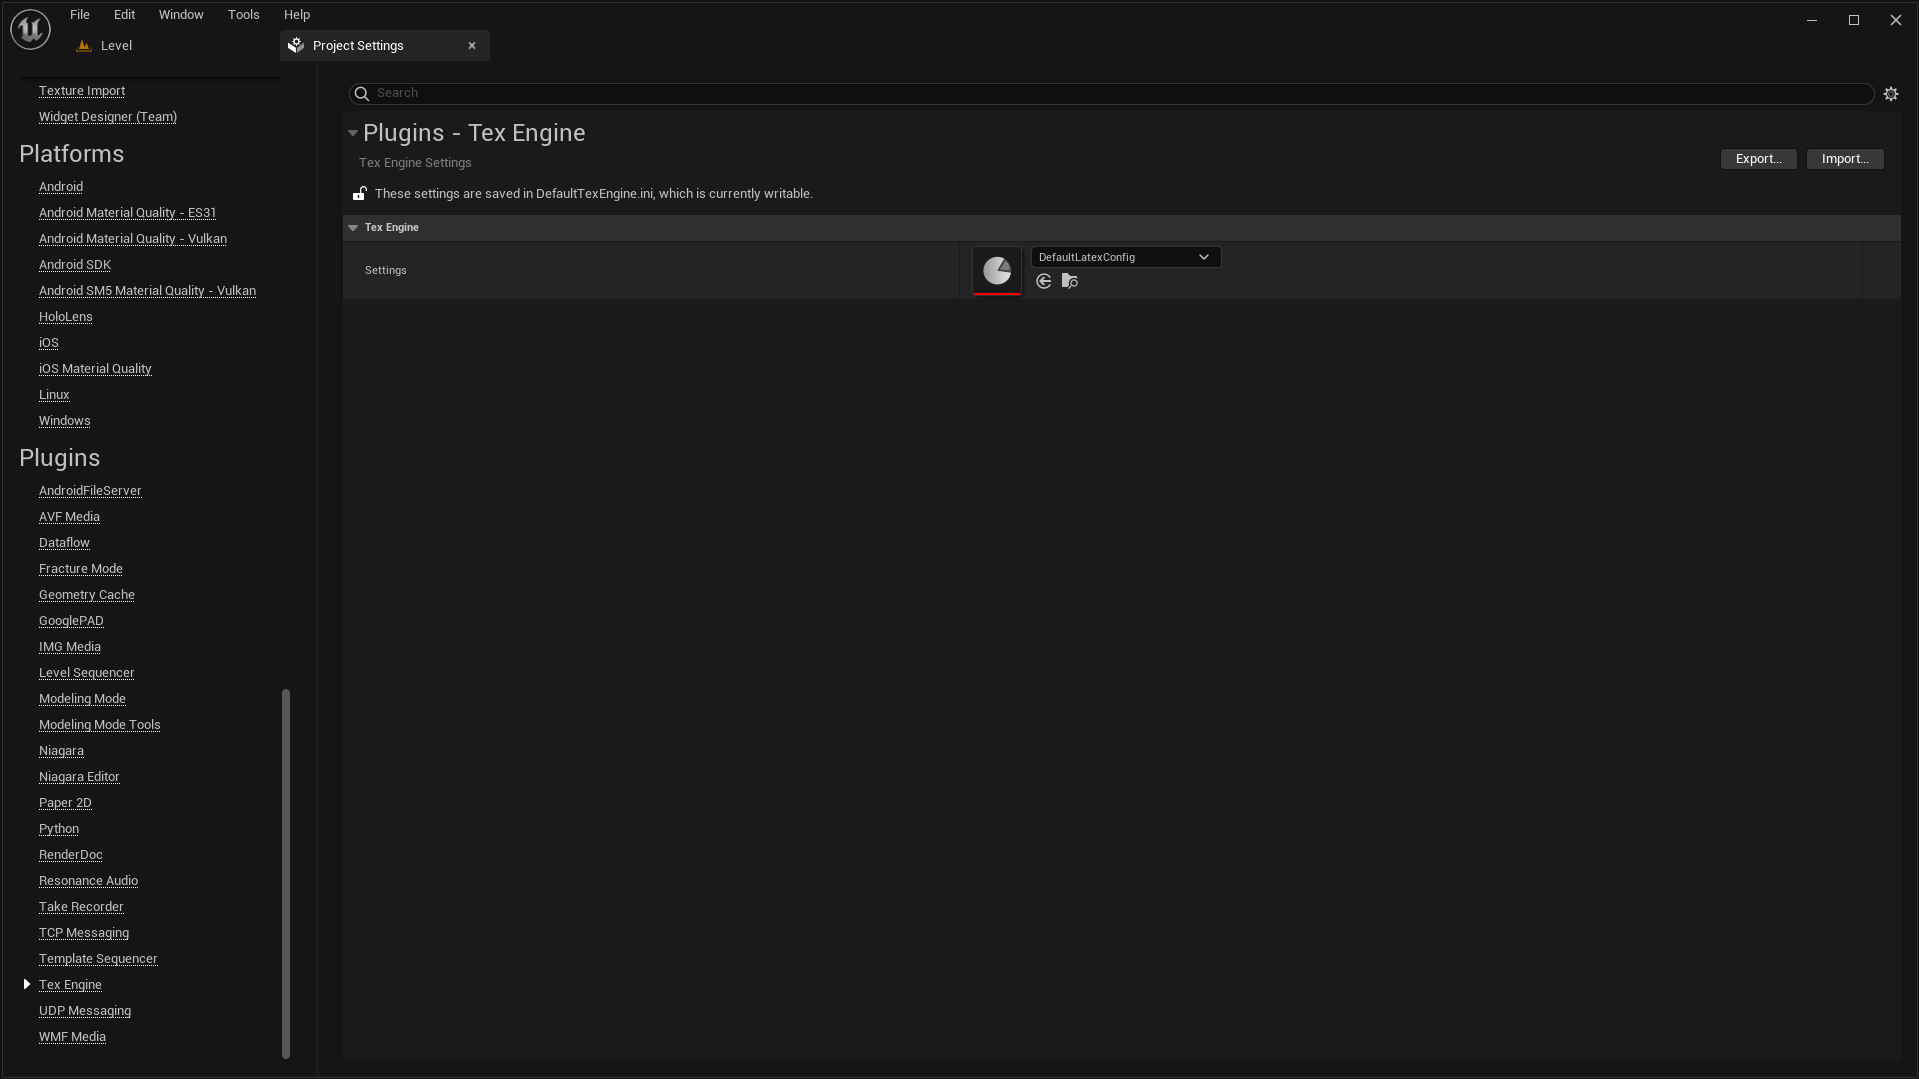This screenshot has height=1079, width=1919.
Task: Open Linux platform settings
Action: point(54,394)
